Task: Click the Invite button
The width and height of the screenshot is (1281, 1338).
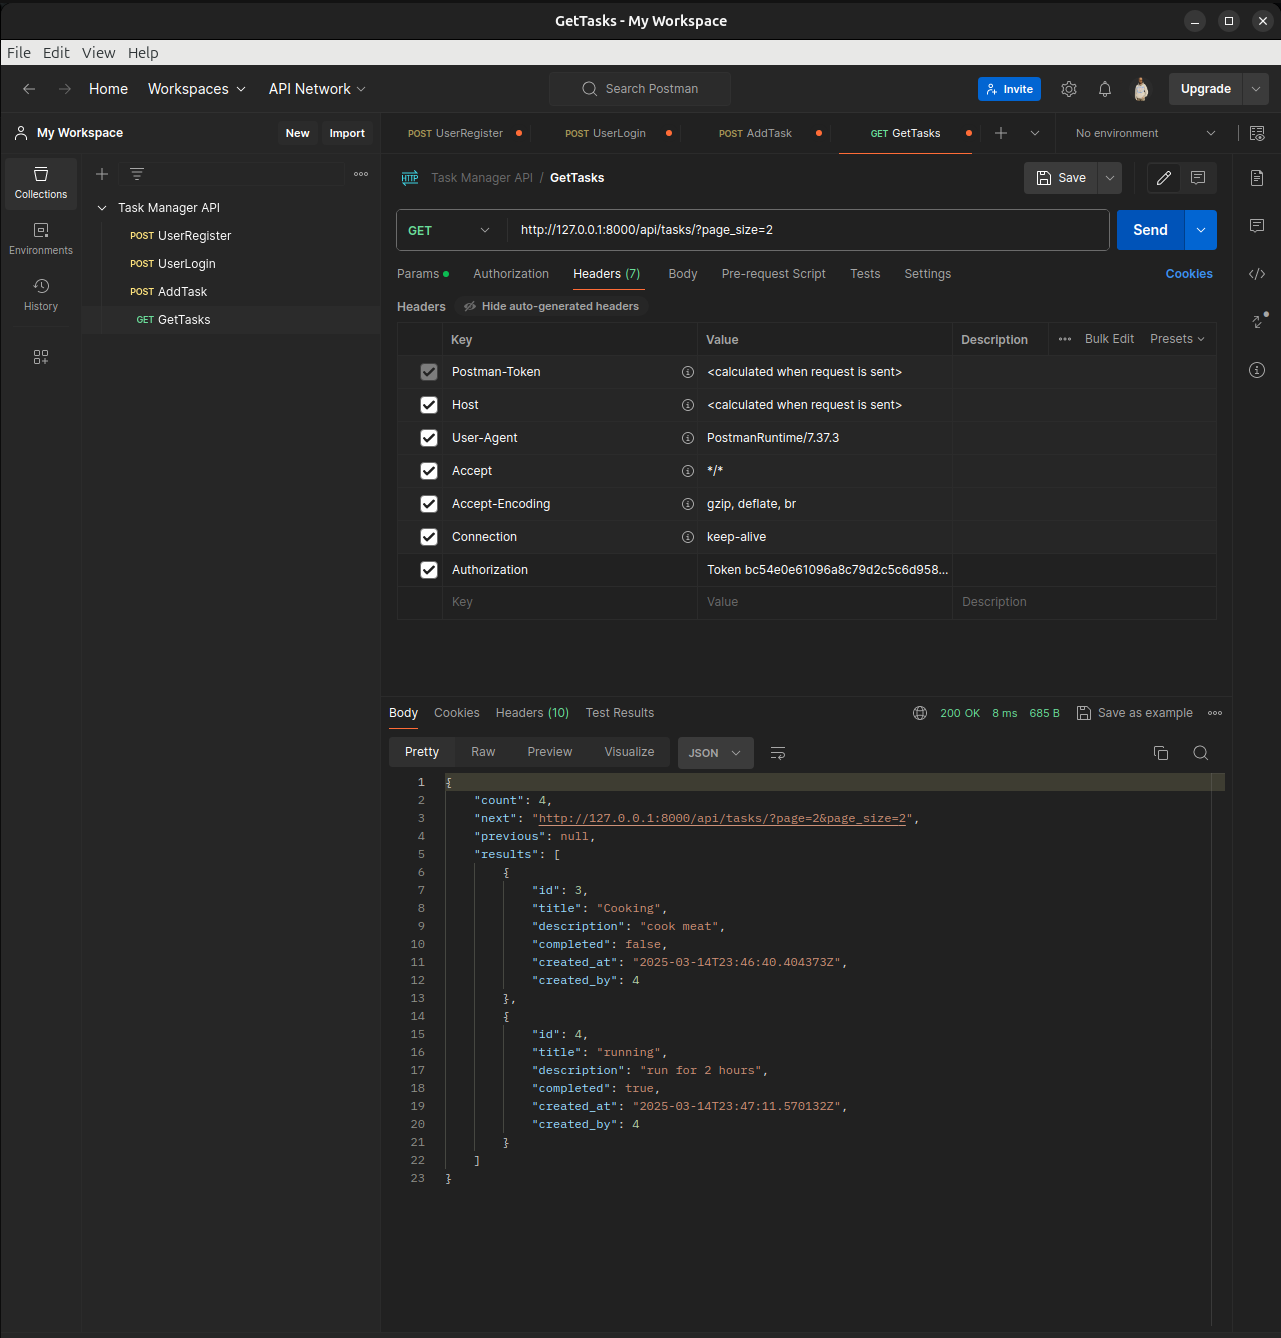Action: point(1009,89)
